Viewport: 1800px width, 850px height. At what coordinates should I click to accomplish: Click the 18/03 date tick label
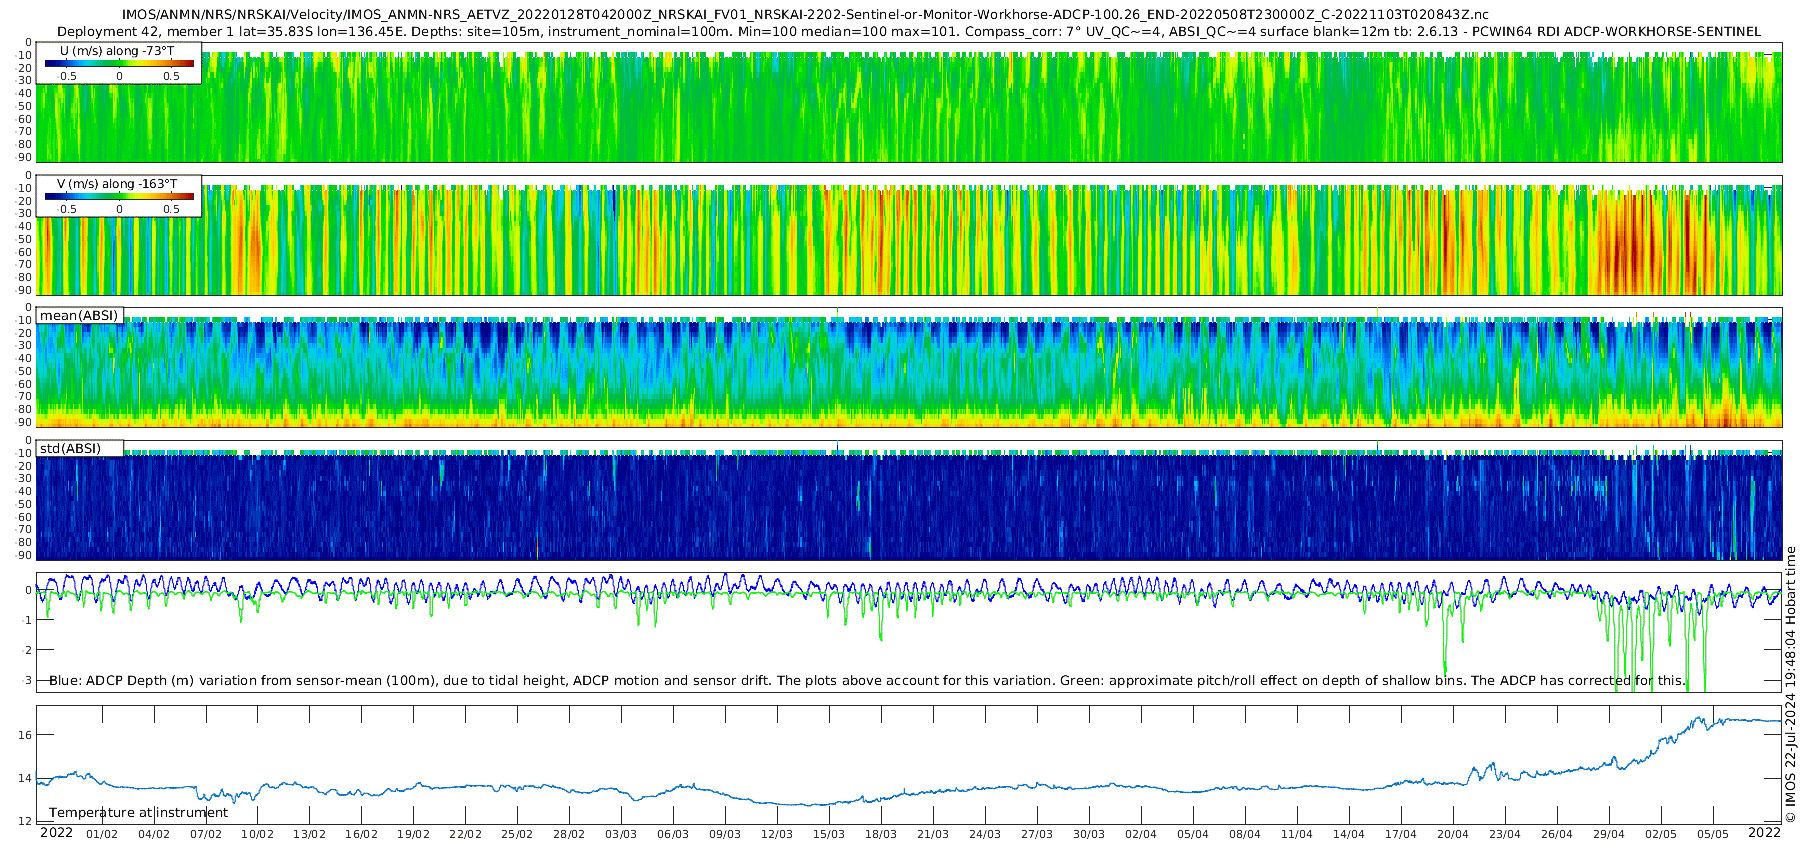coord(882,834)
